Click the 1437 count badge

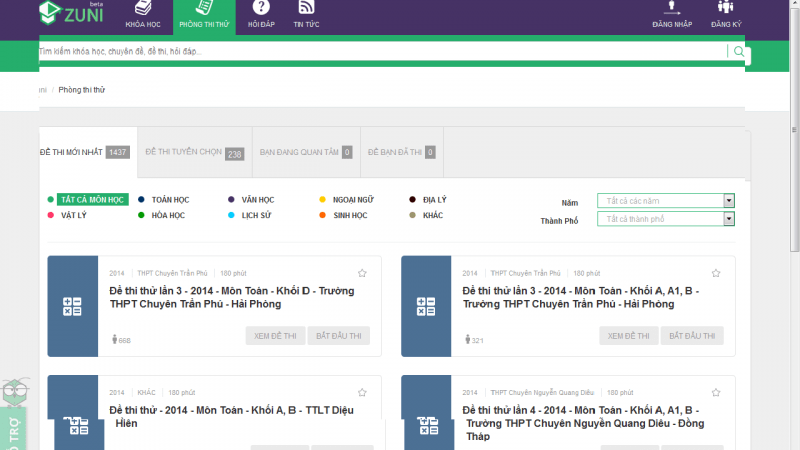[x=117, y=152]
